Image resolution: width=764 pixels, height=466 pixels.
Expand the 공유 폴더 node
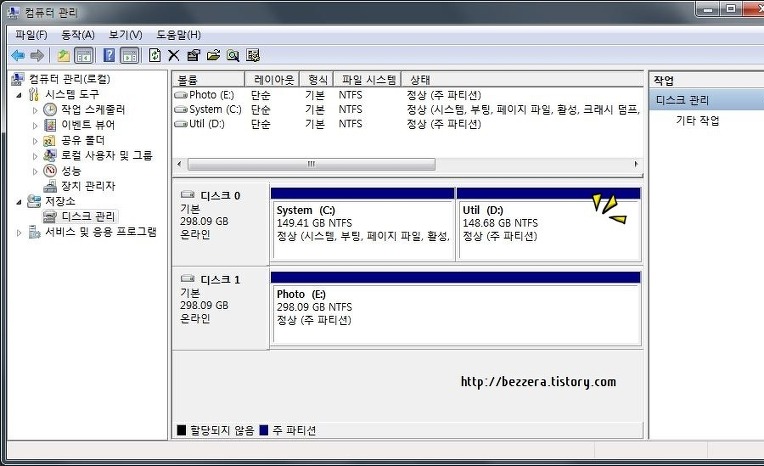[x=35, y=141]
